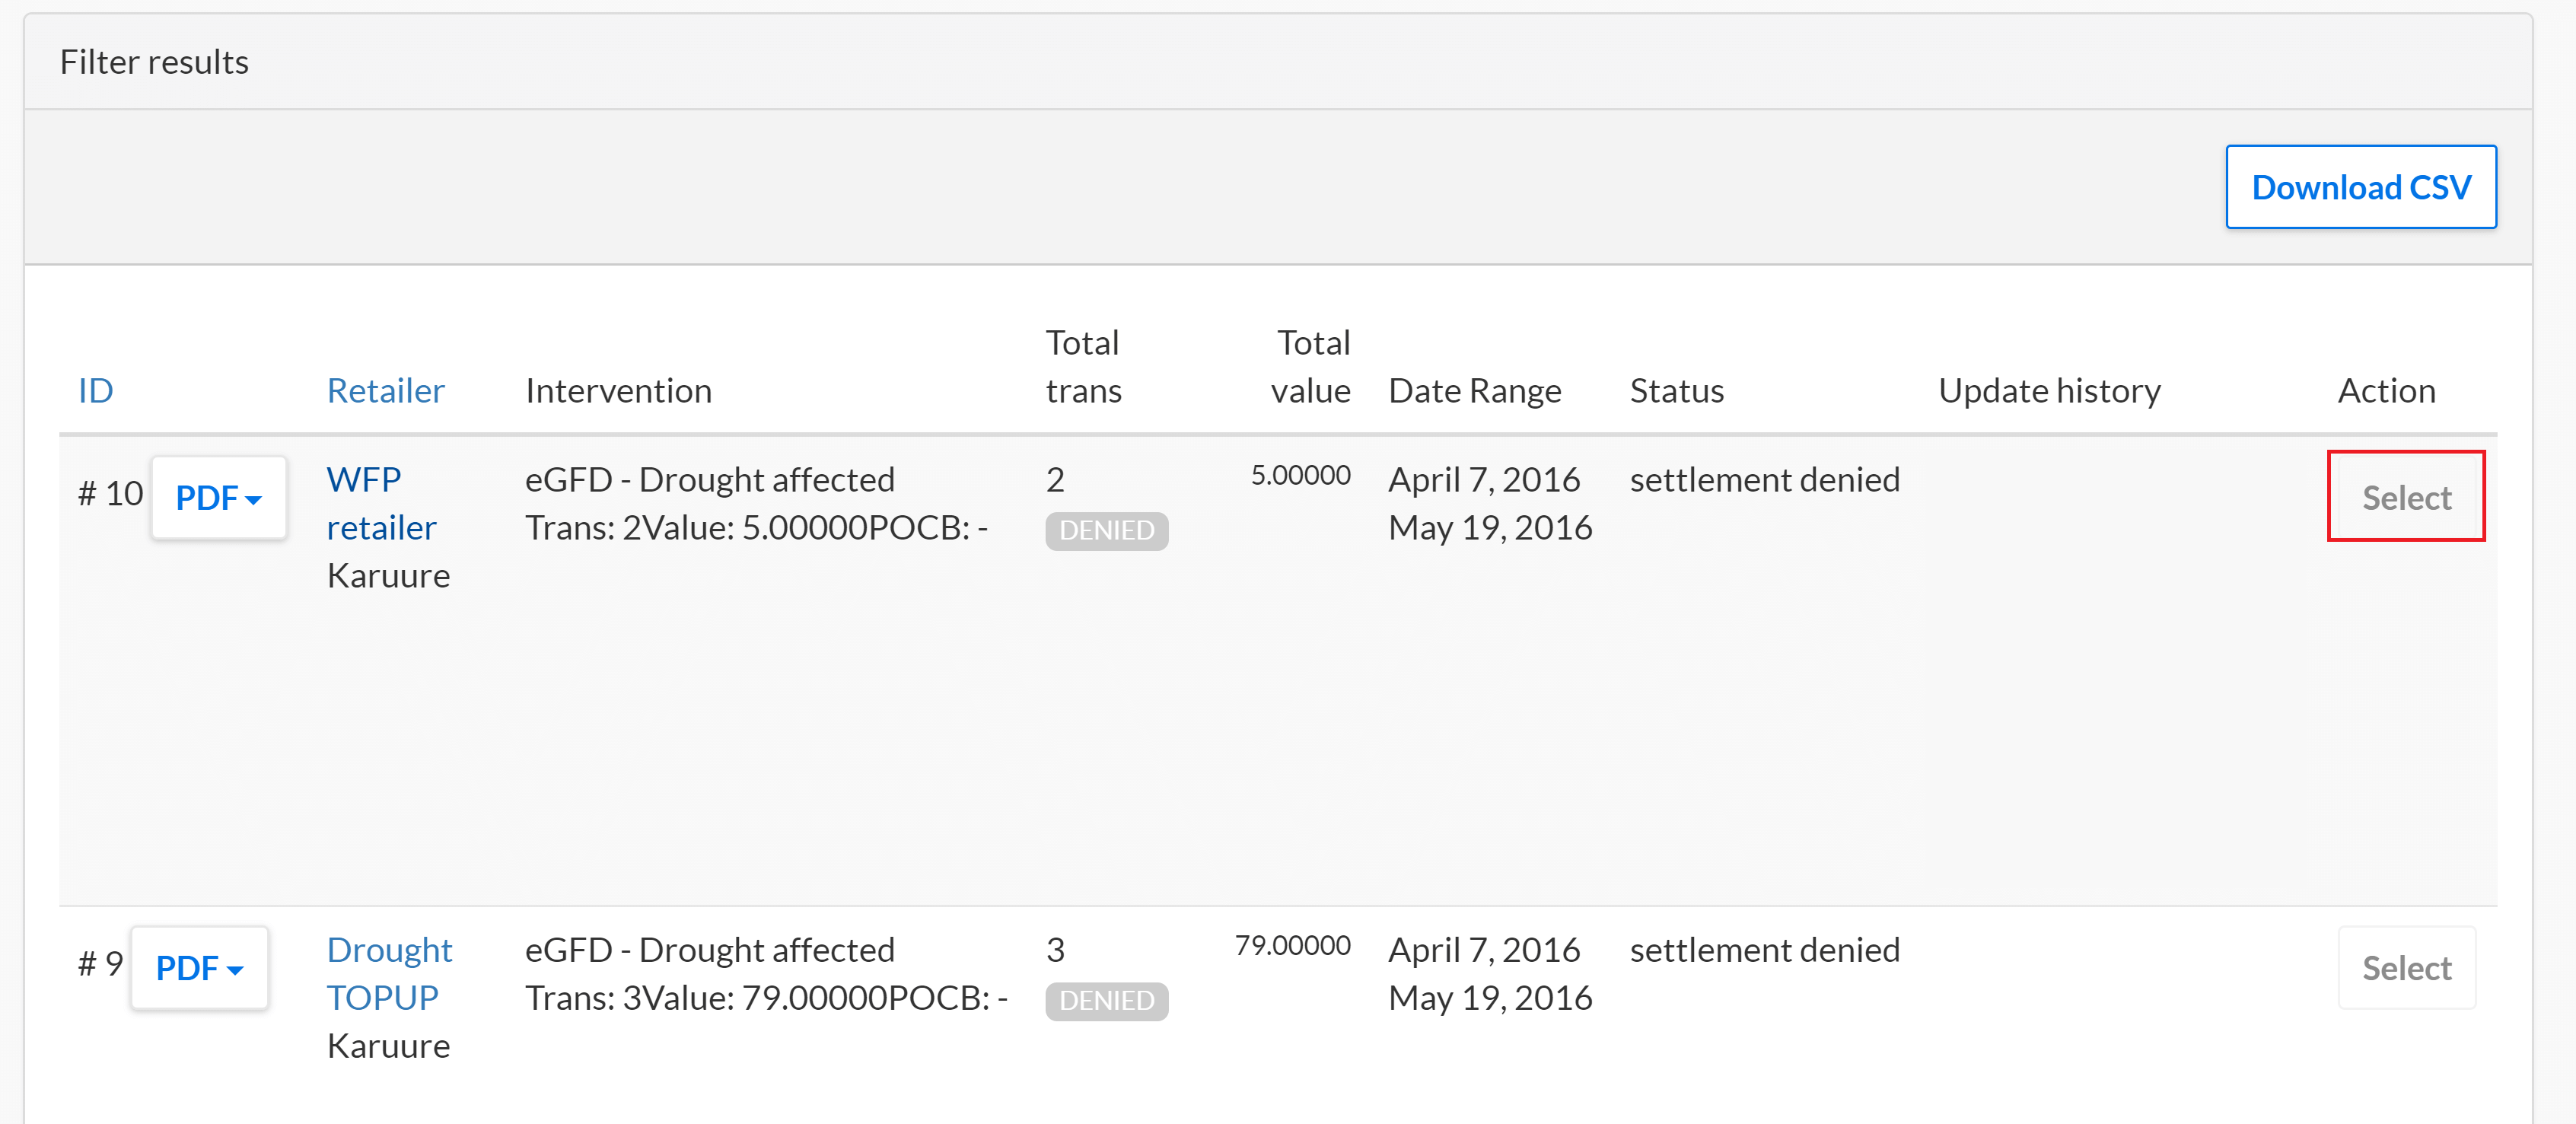
Task: Click the Total value column header
Action: pos(1310,366)
